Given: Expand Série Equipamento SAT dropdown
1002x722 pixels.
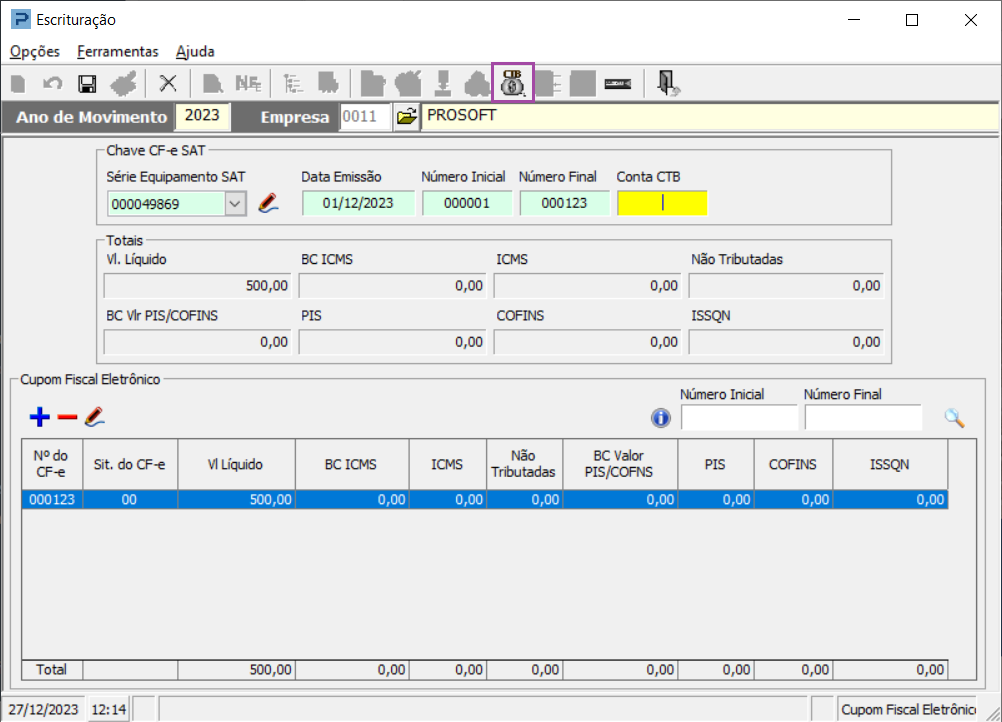Looking at the screenshot, I should tap(235, 204).
